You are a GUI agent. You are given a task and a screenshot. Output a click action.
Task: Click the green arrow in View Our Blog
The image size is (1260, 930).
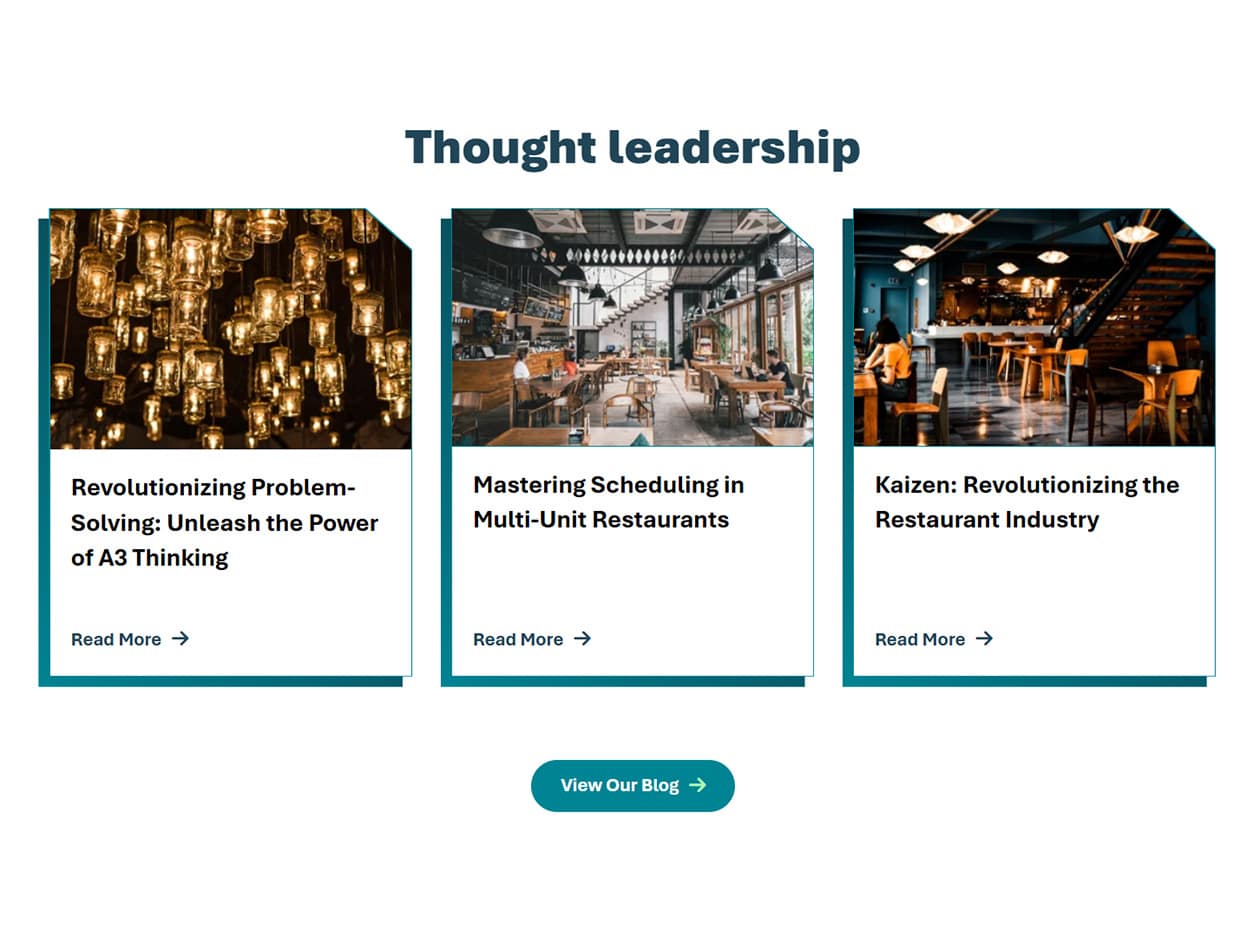click(698, 786)
